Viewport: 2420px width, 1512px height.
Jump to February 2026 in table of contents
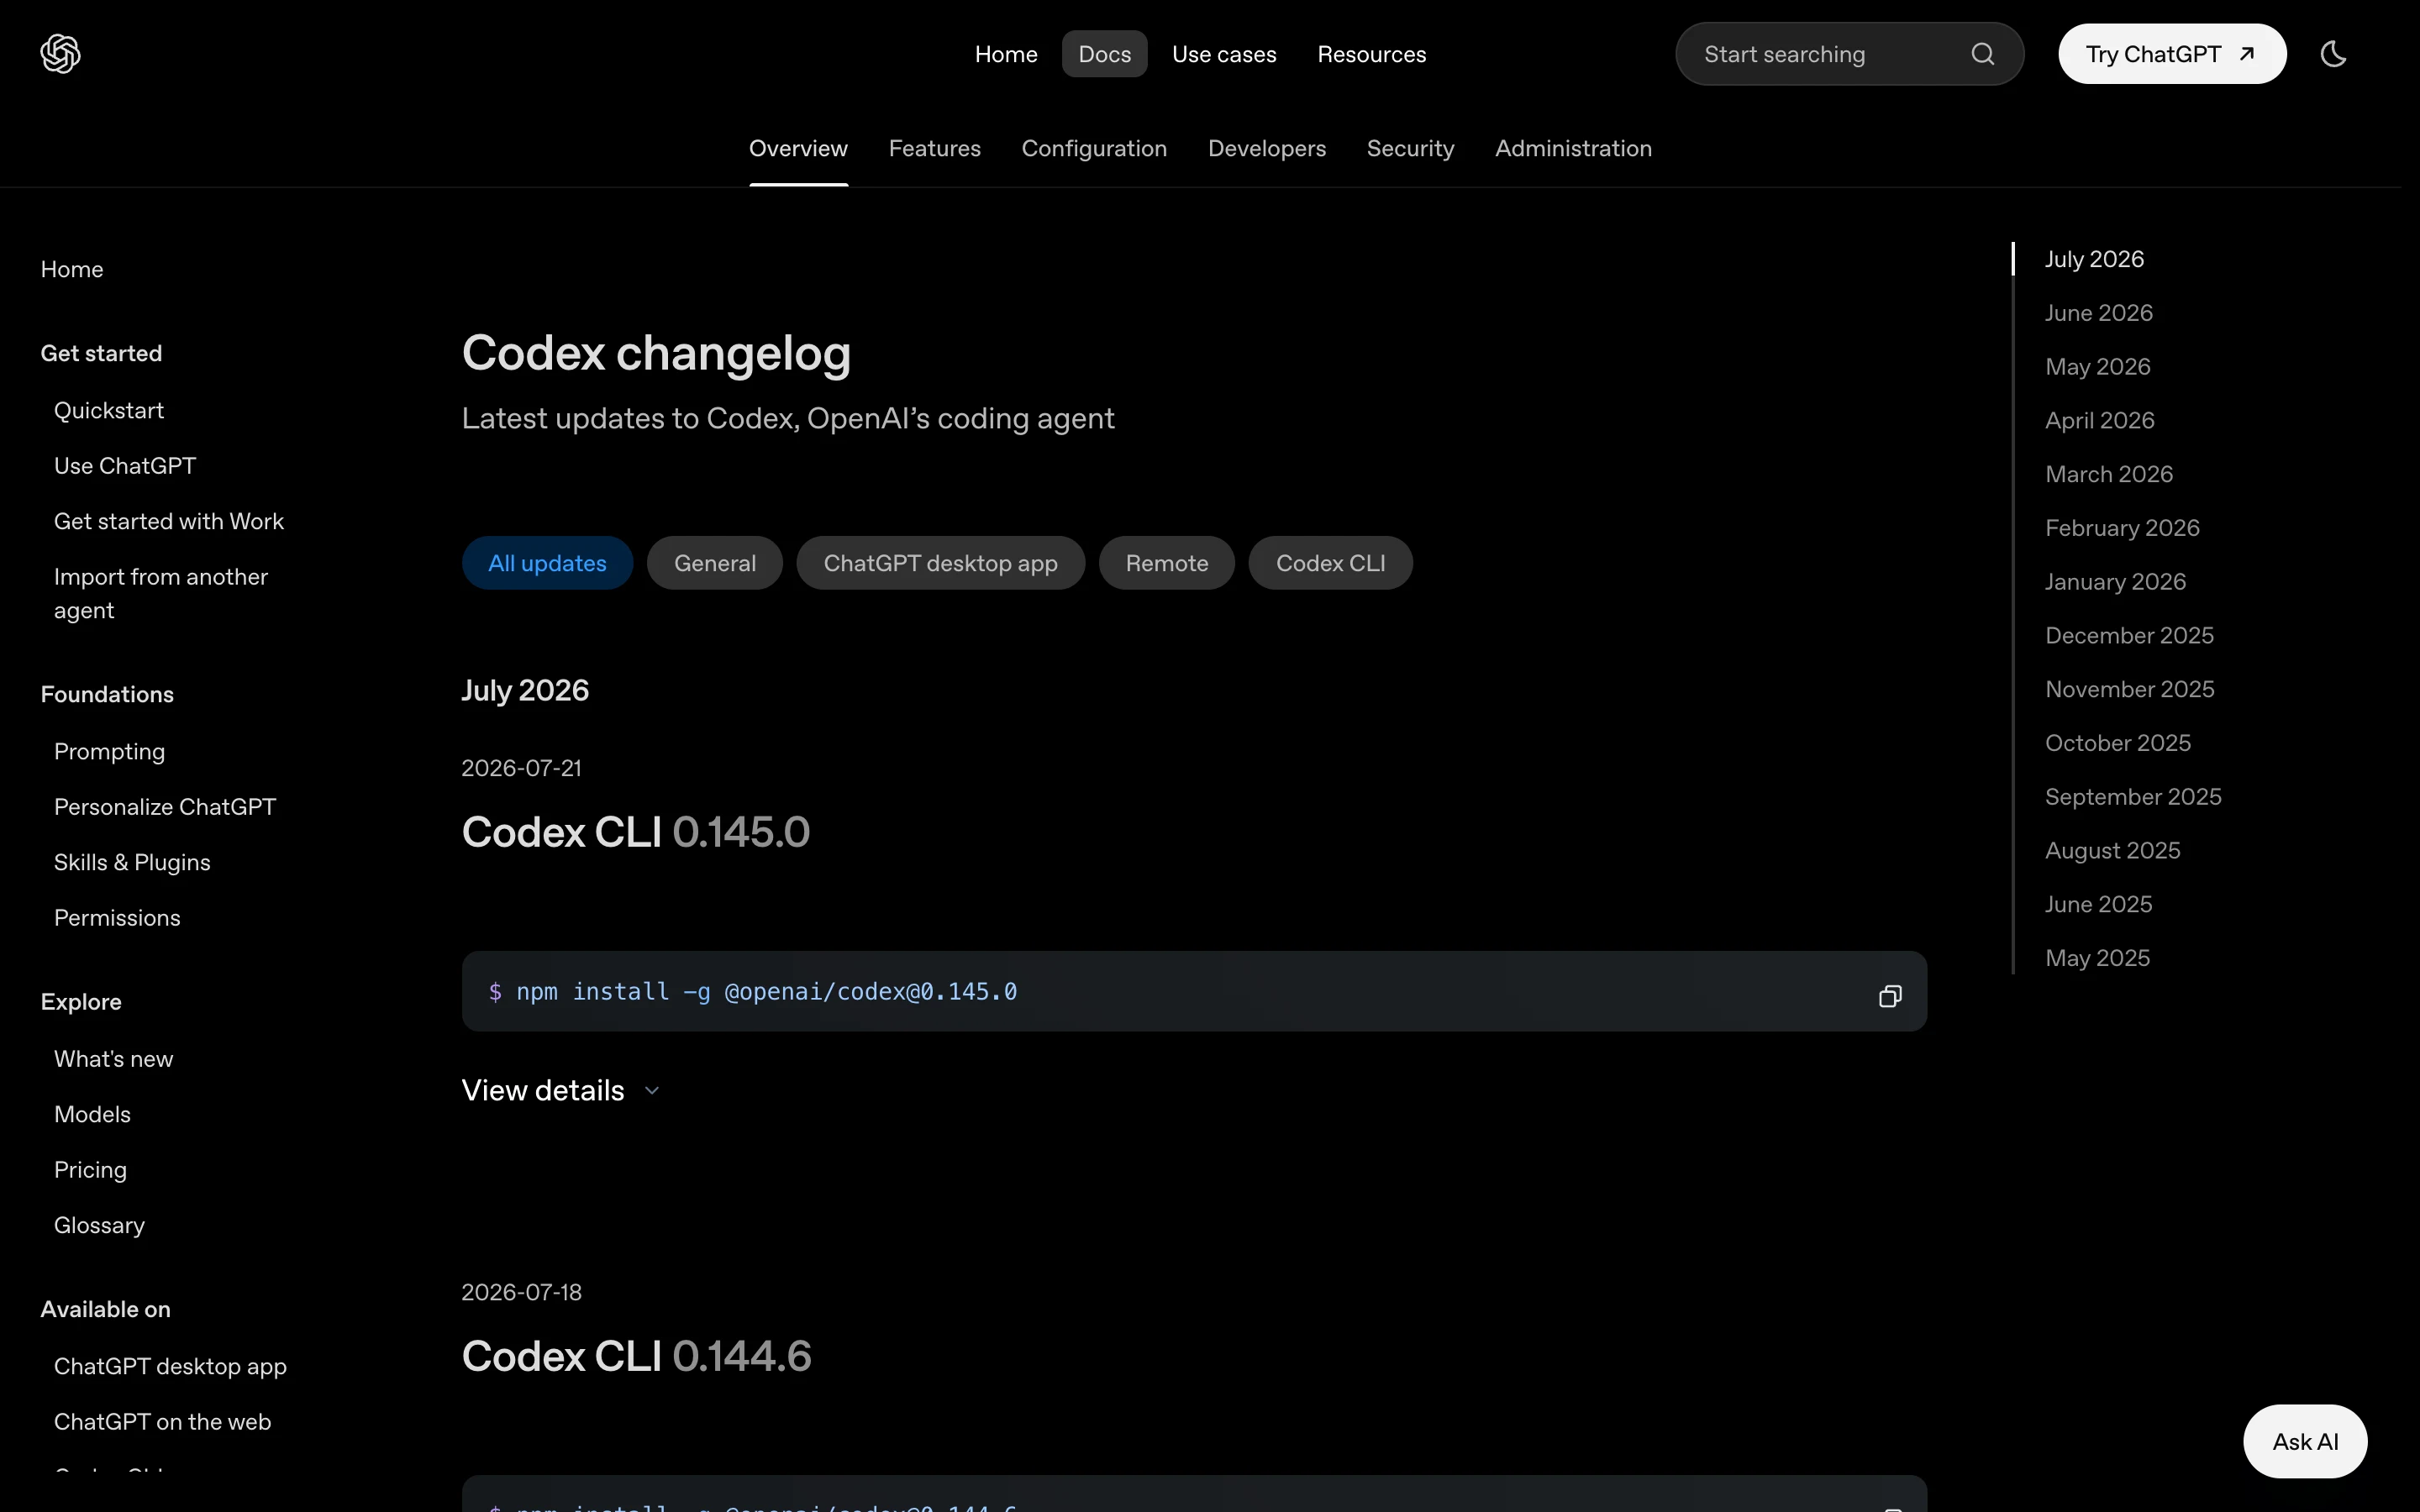tap(2122, 528)
